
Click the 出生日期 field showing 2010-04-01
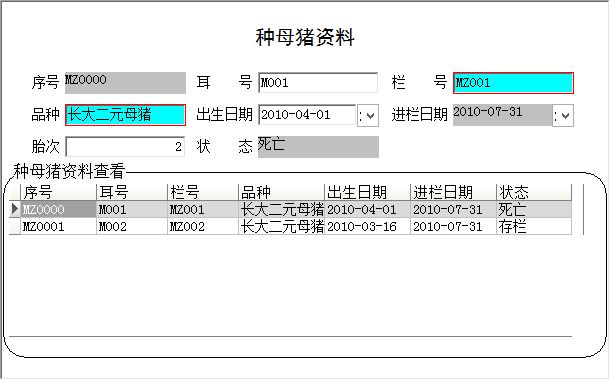click(307, 115)
